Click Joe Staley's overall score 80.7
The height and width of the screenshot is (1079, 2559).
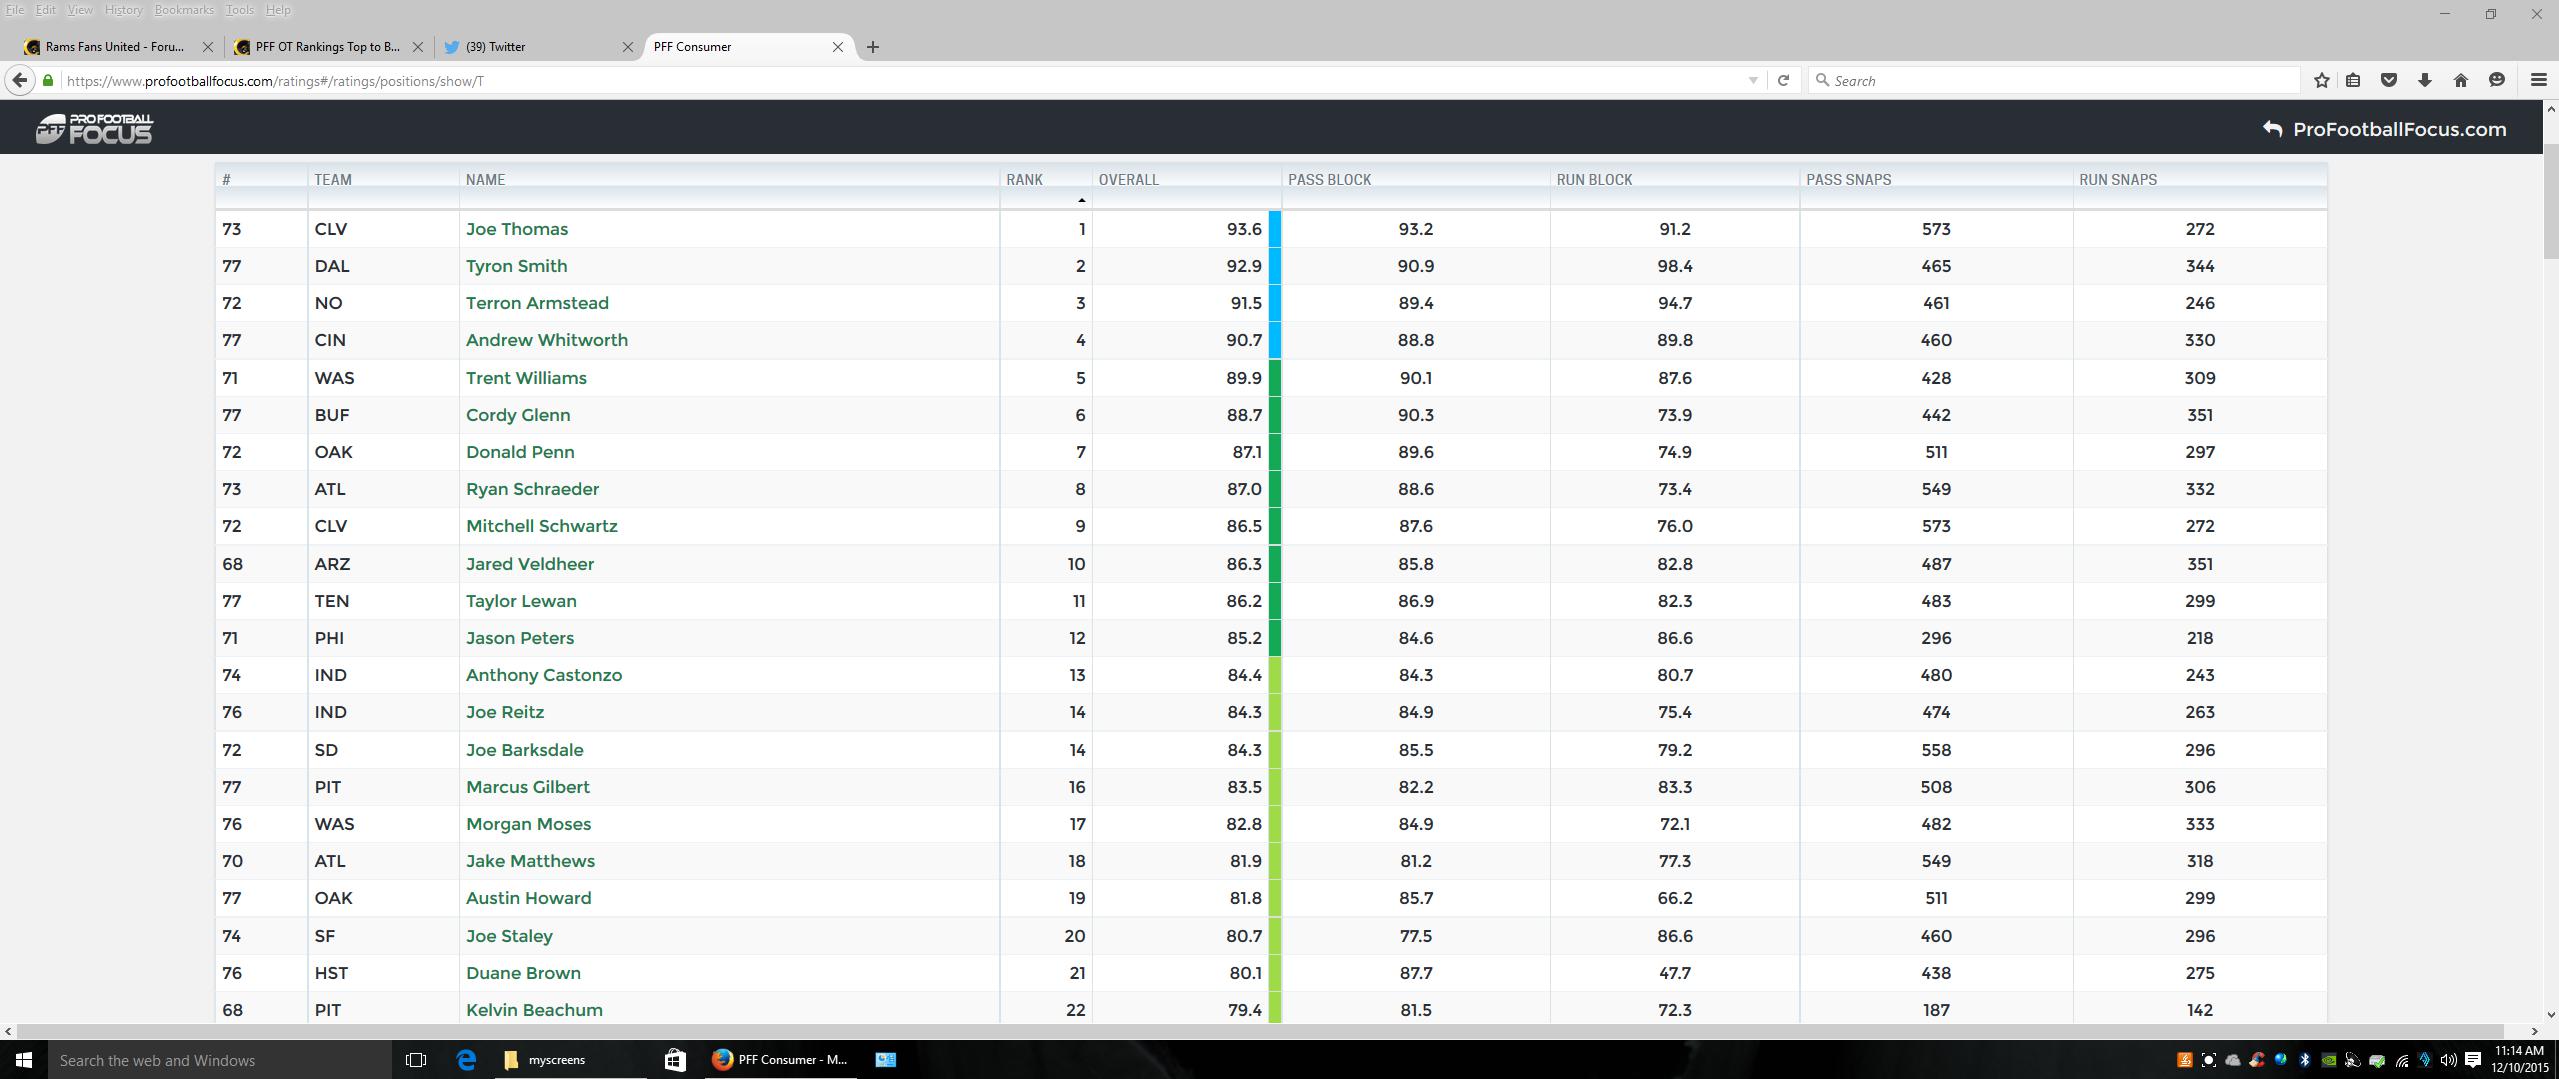(1245, 936)
